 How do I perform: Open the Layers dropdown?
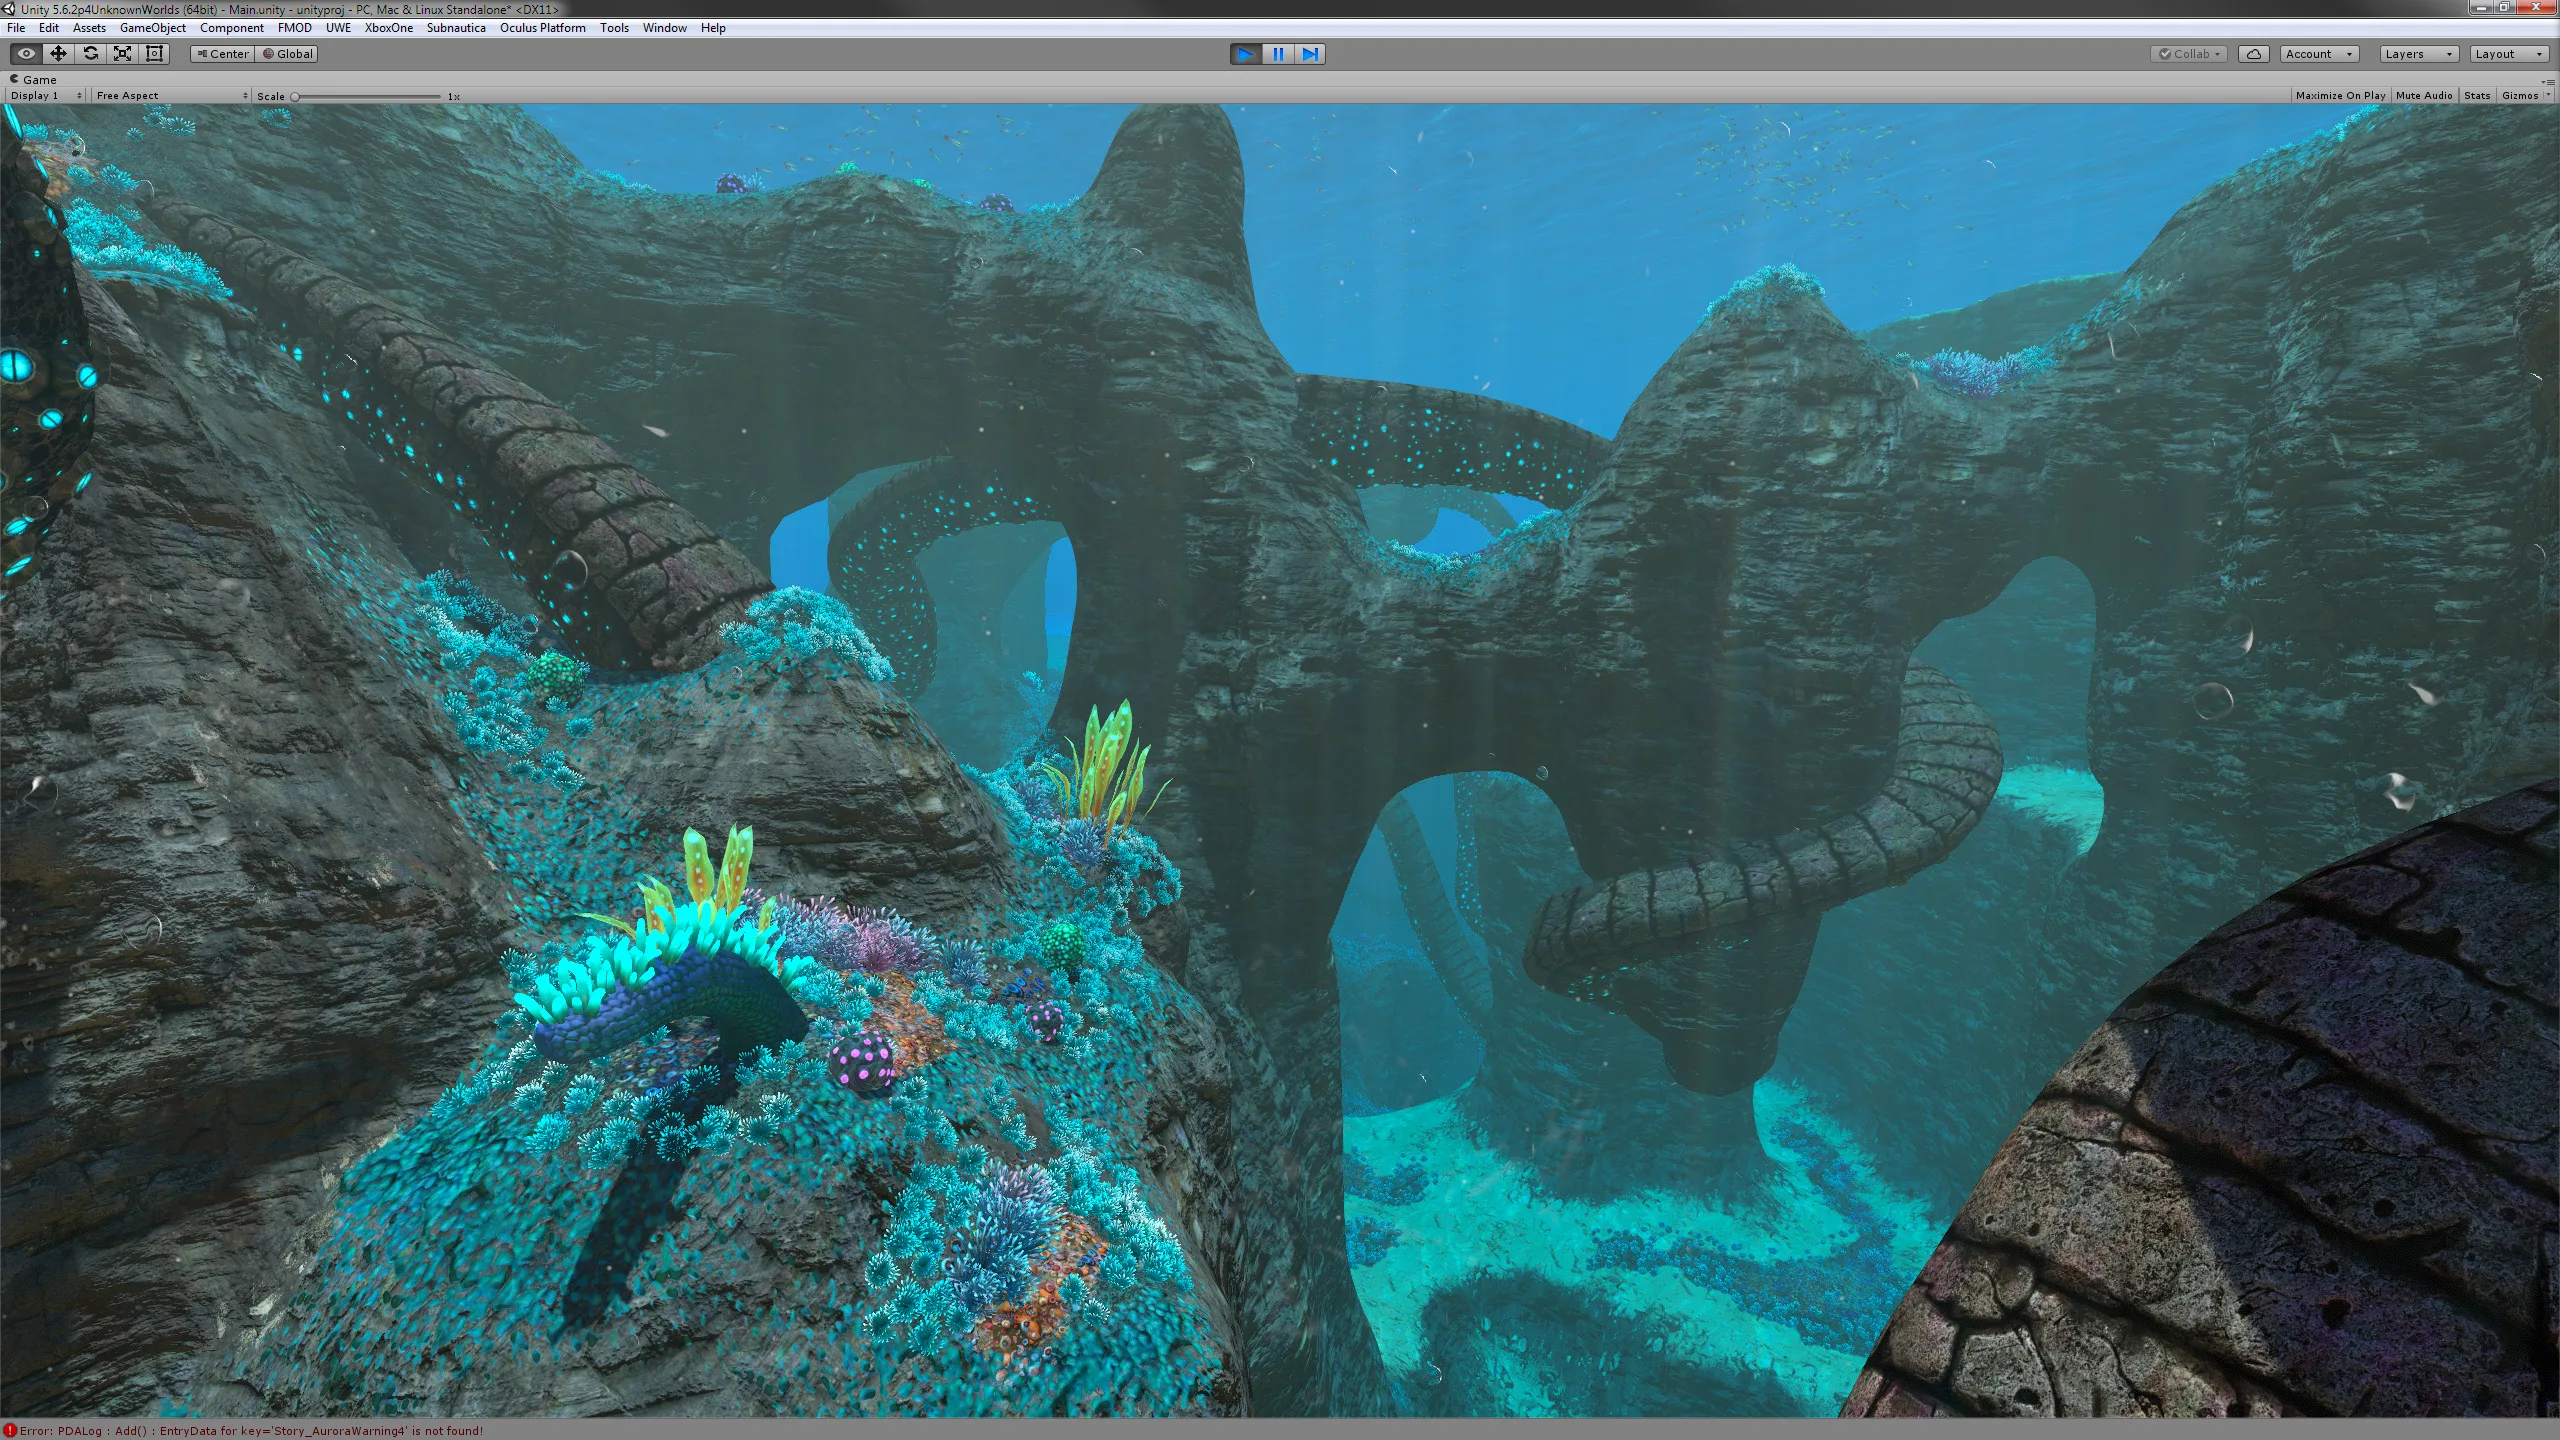point(2417,54)
